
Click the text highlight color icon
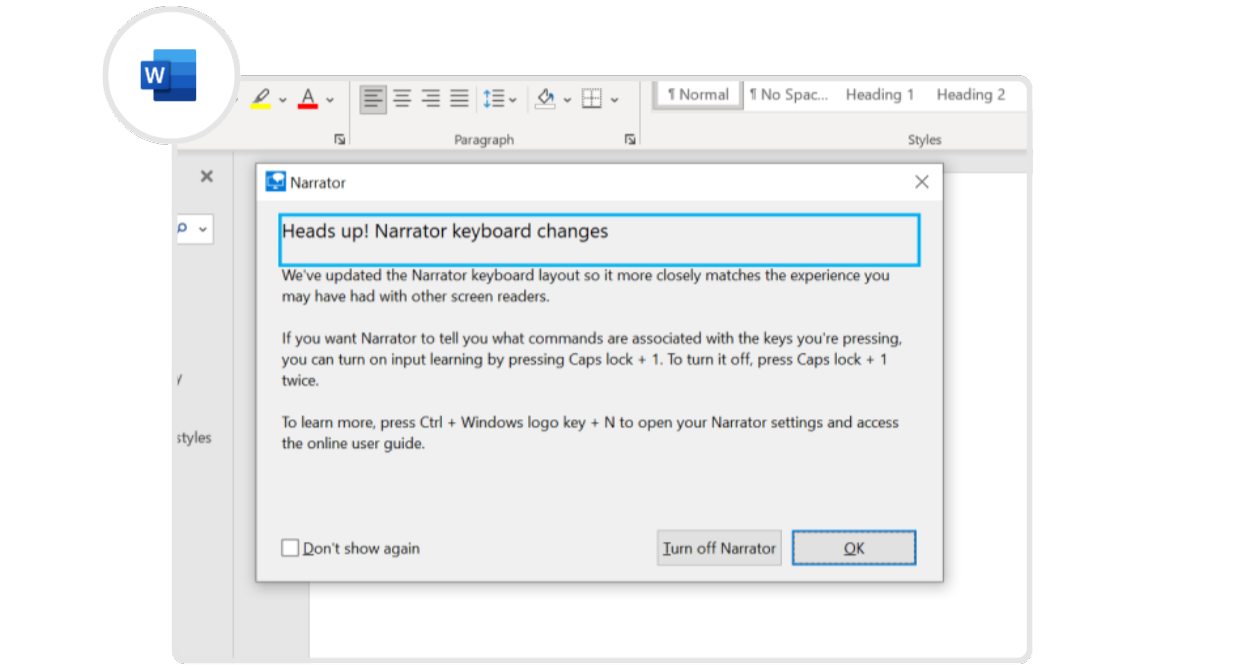[x=261, y=98]
